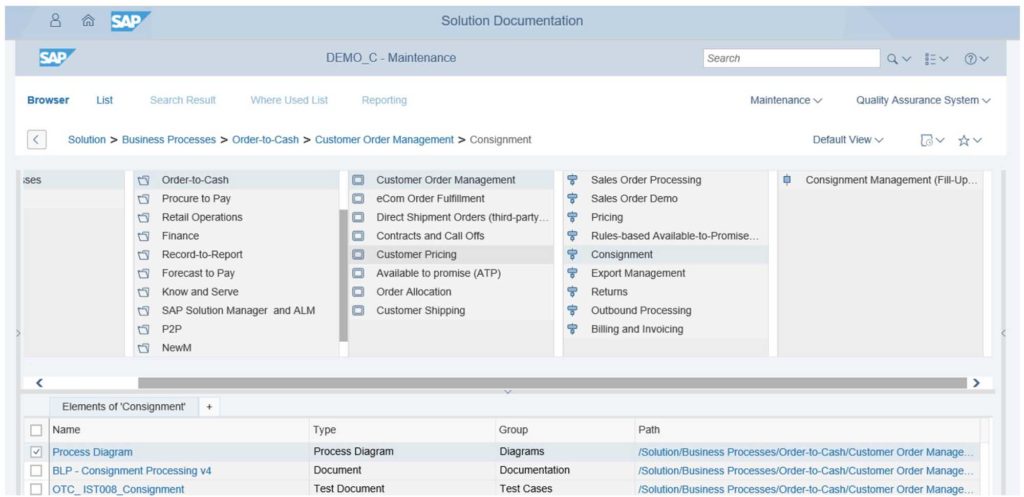The image size is (1024, 497).
Task: Click scenario icon beside Order Allocation
Action: [358, 292]
